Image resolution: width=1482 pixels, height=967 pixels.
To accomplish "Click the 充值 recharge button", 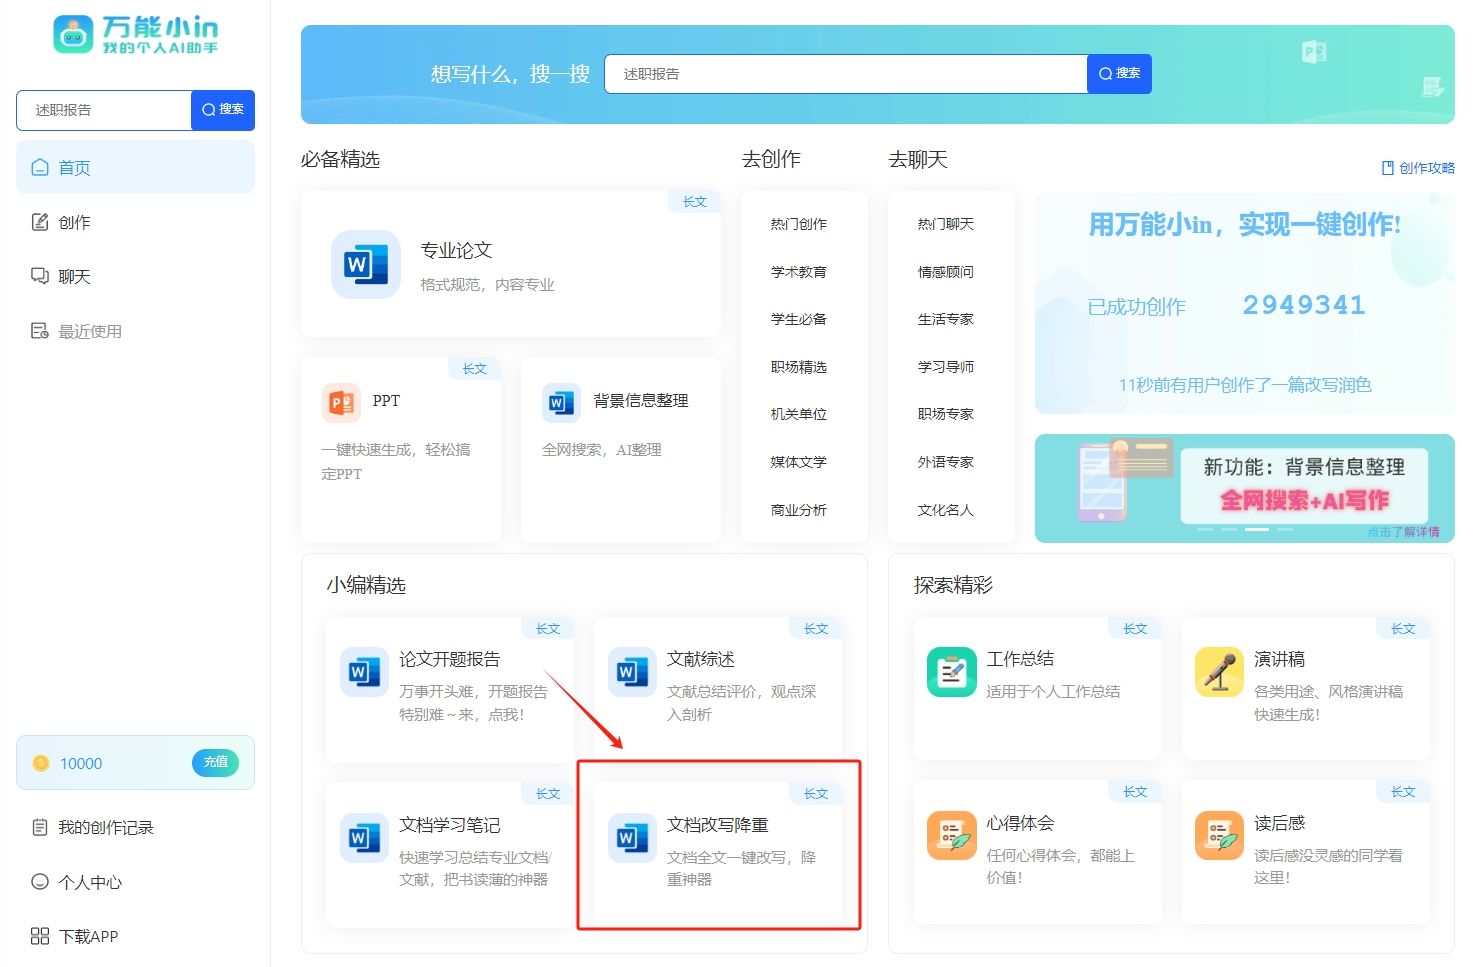I will pos(216,762).
